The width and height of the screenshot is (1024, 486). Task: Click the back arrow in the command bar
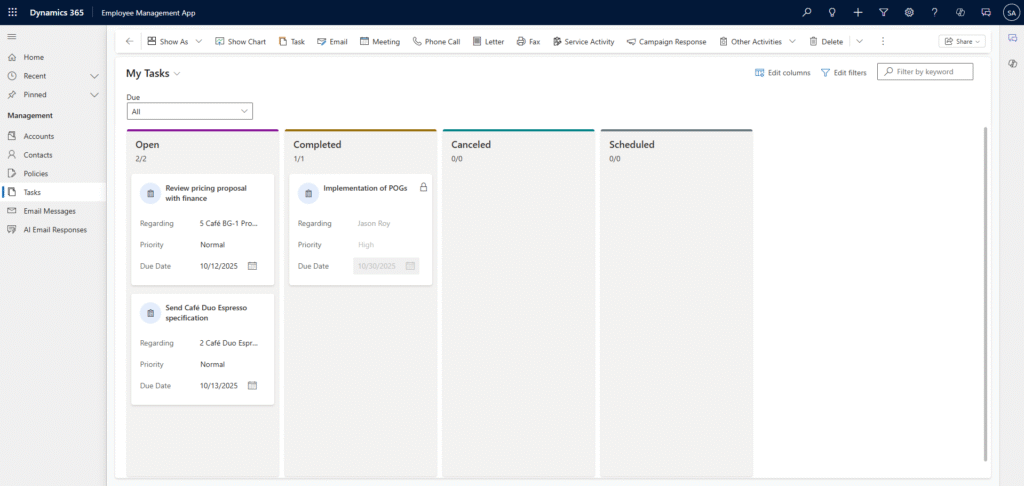click(129, 41)
